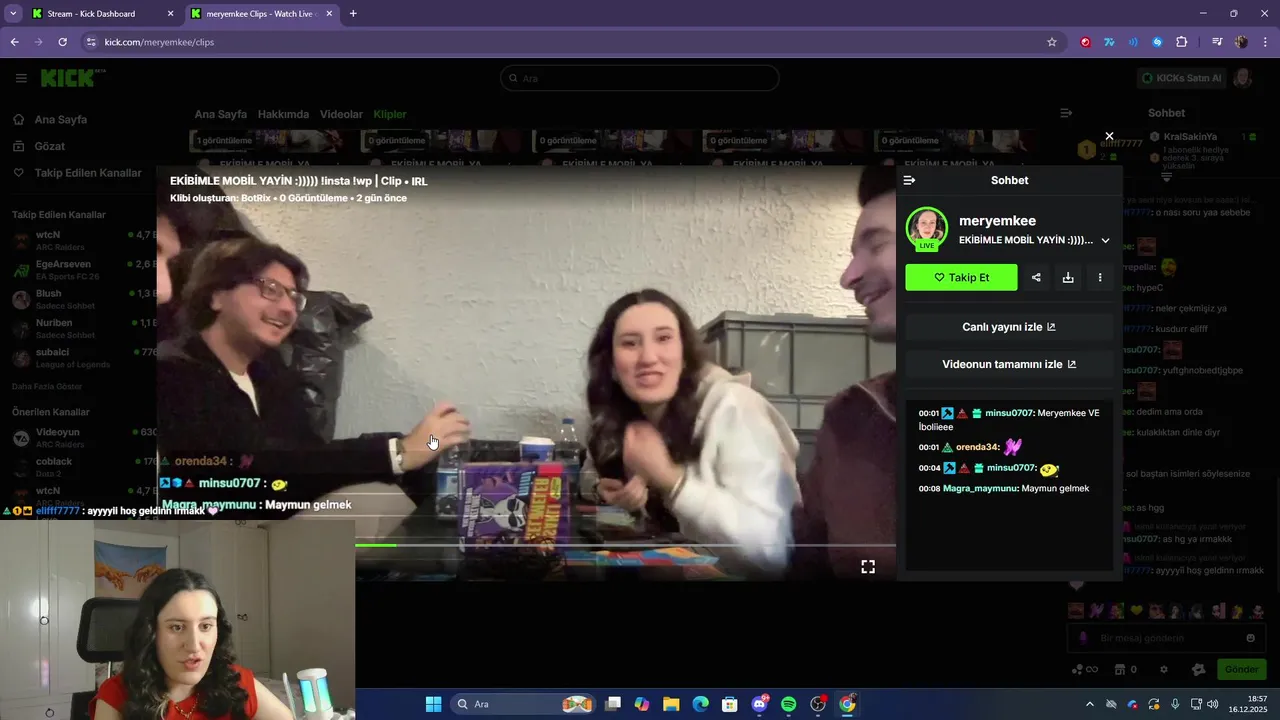Open Chrome media controls icon
This screenshot has width=1280, height=720.
[1217, 42]
